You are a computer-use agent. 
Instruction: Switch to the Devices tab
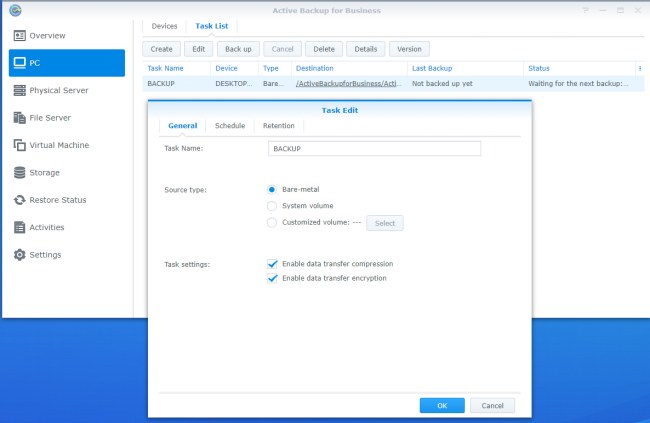pos(164,26)
